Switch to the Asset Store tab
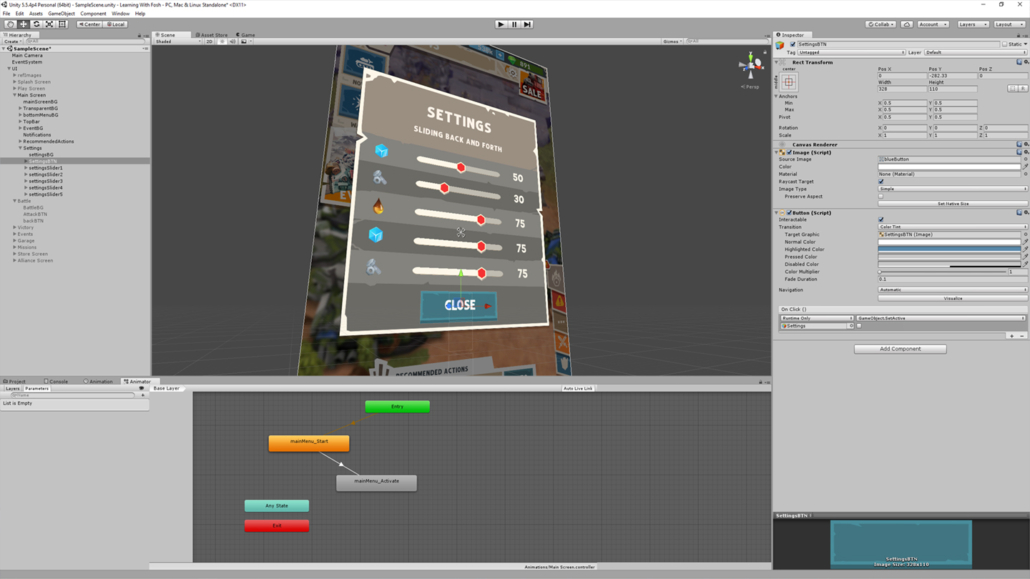 click(x=212, y=35)
